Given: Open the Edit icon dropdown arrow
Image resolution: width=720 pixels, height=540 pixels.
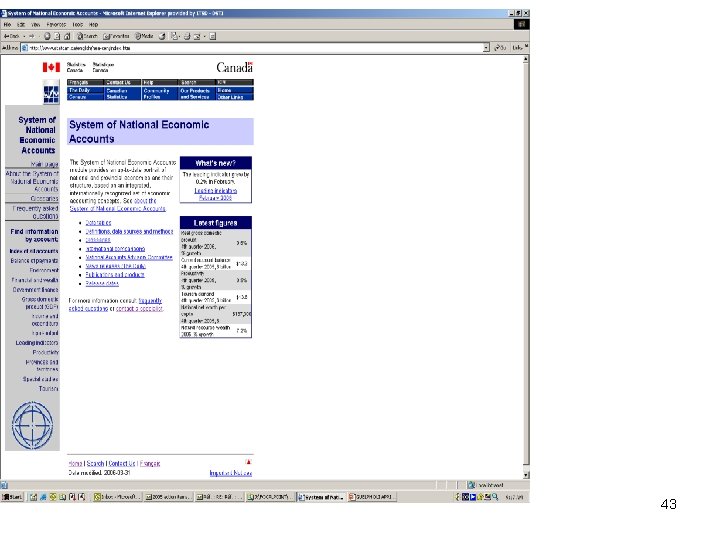Looking at the screenshot, I should (x=203, y=36).
